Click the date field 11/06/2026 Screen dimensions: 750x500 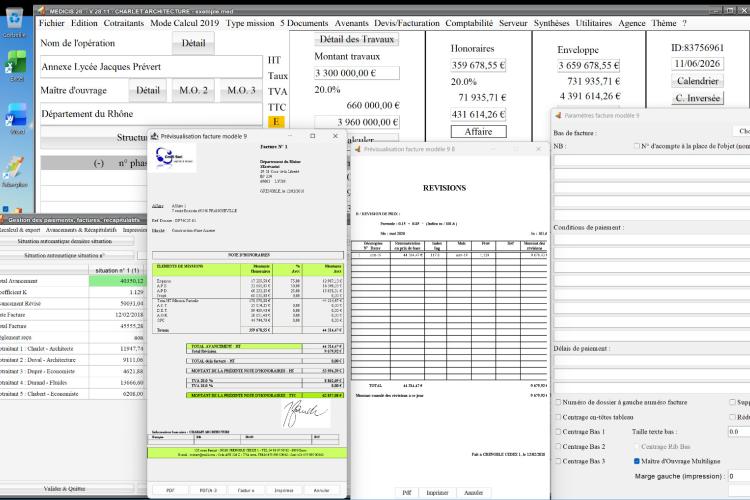point(697,64)
